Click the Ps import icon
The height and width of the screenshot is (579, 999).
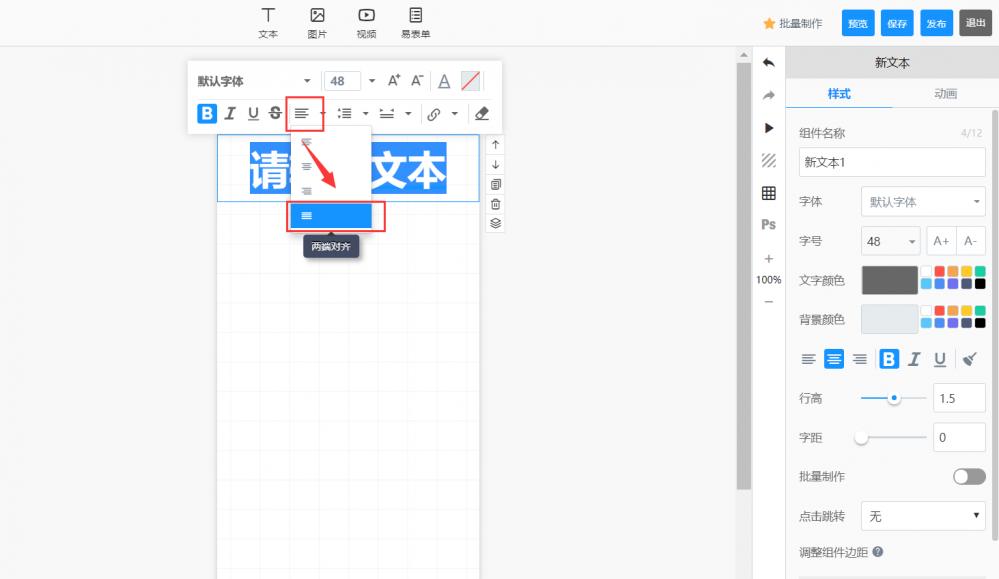[x=768, y=224]
